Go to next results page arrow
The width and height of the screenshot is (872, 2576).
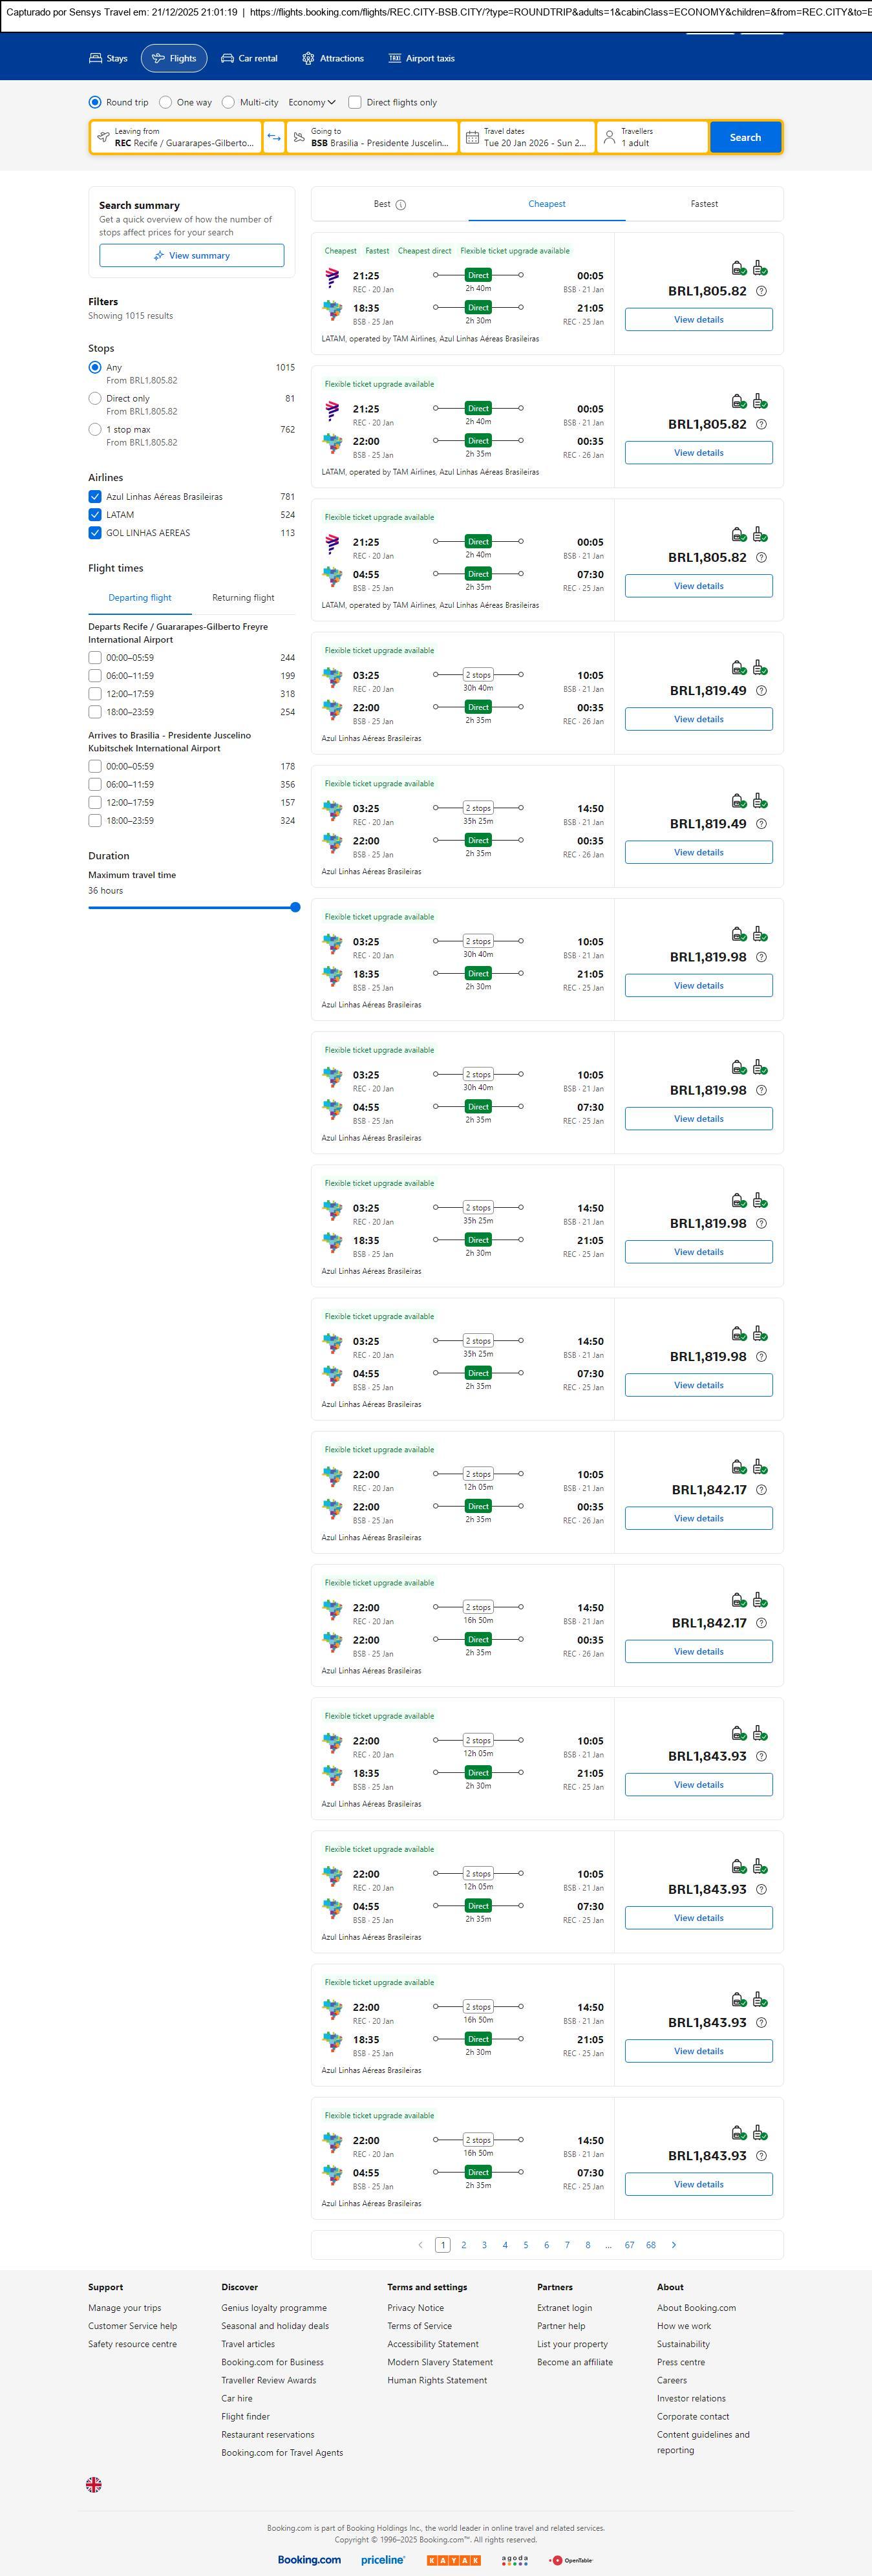(674, 2245)
